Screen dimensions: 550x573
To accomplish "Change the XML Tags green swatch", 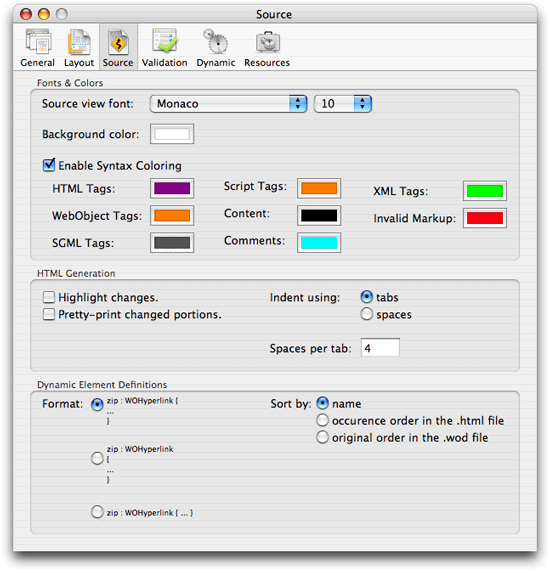I will (485, 191).
